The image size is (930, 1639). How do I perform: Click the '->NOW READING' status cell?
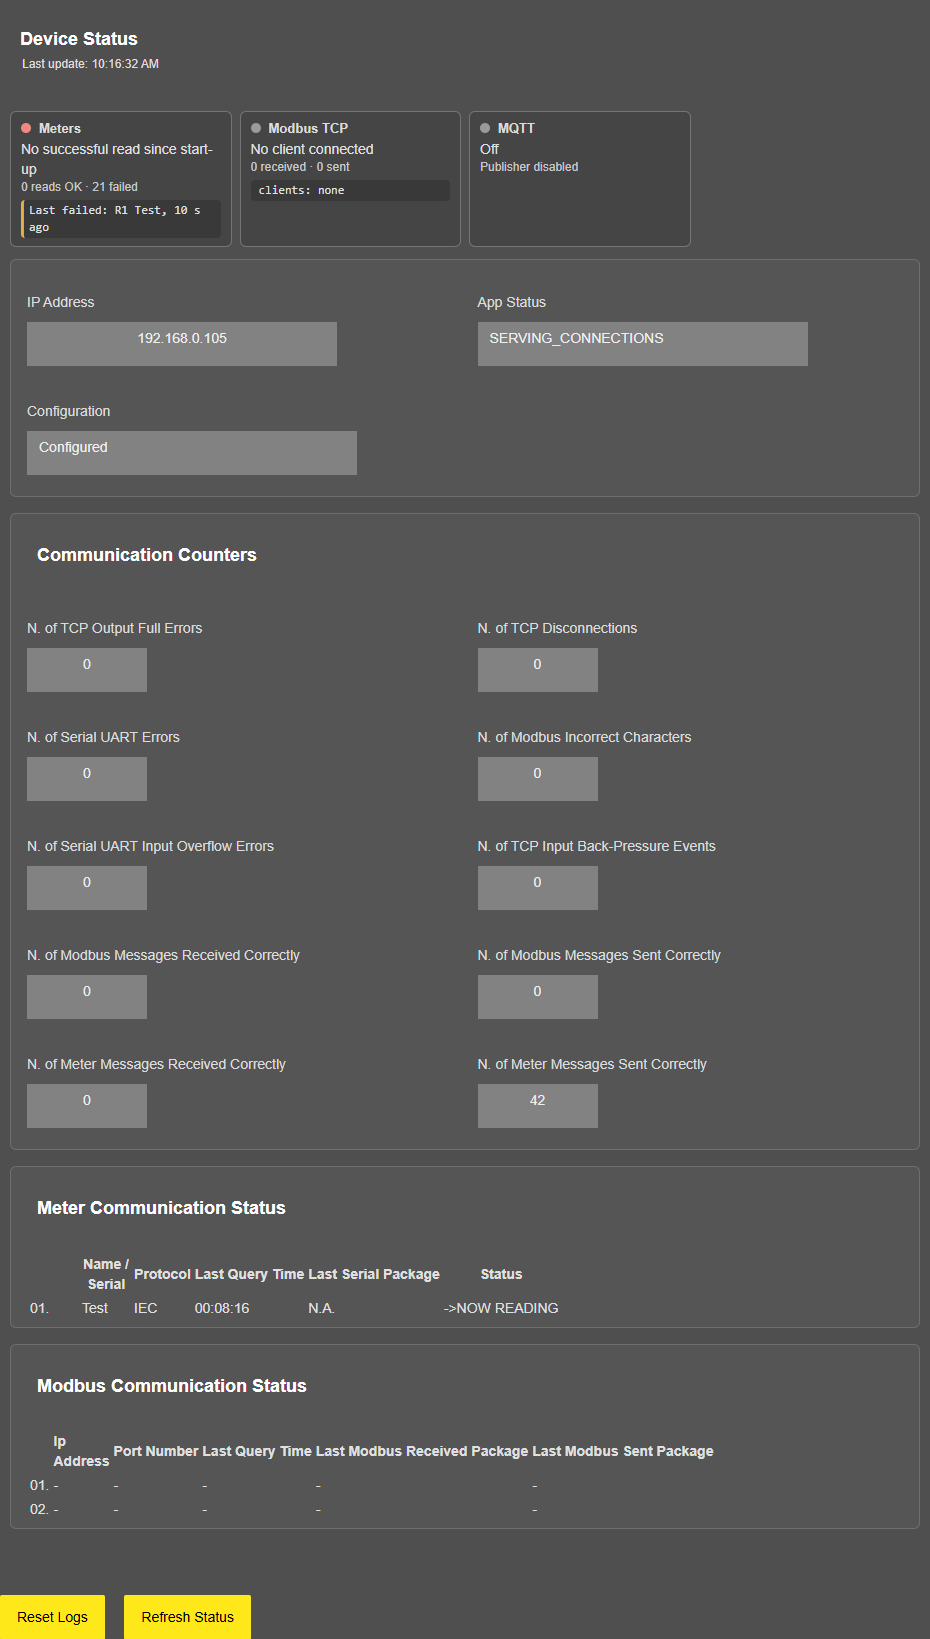tap(501, 1308)
